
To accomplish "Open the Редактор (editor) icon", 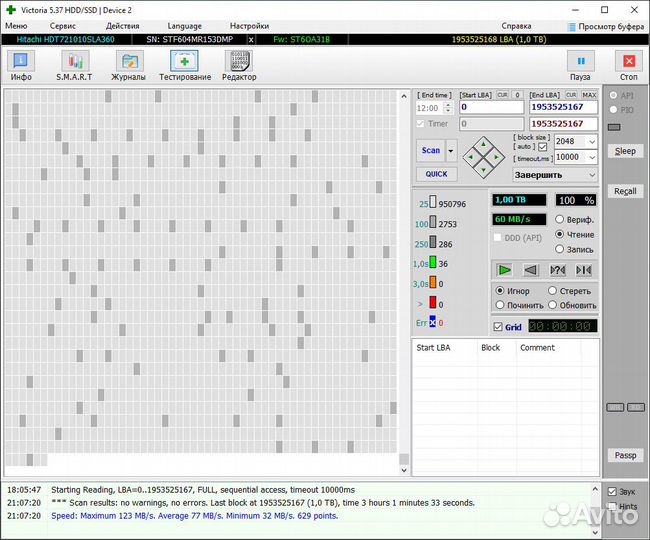I will click(238, 65).
